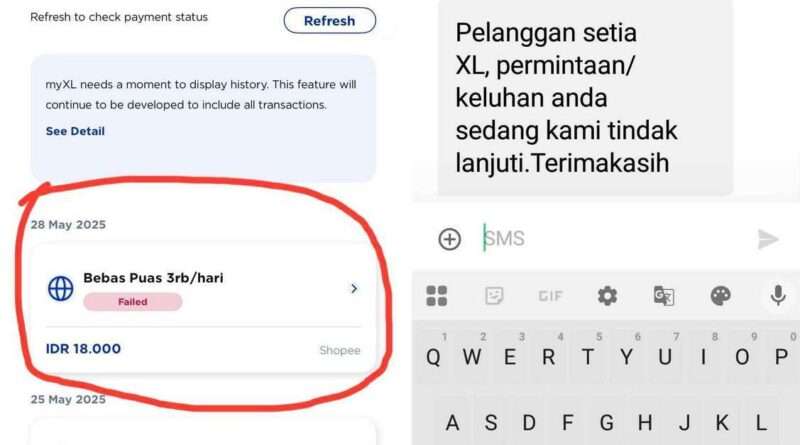The height and width of the screenshot is (445, 800).
Task: Tap the Failed status badge
Action: [133, 302]
